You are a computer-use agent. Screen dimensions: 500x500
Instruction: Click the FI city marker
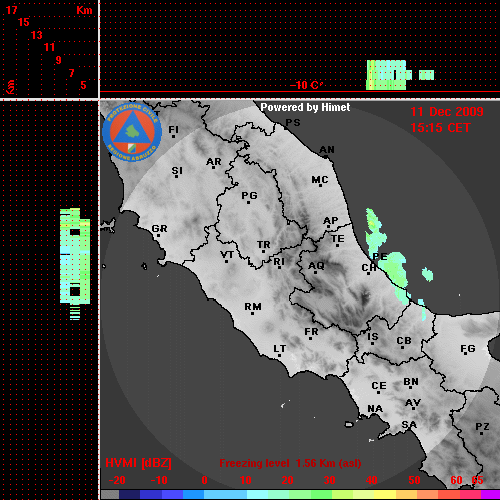point(173,136)
